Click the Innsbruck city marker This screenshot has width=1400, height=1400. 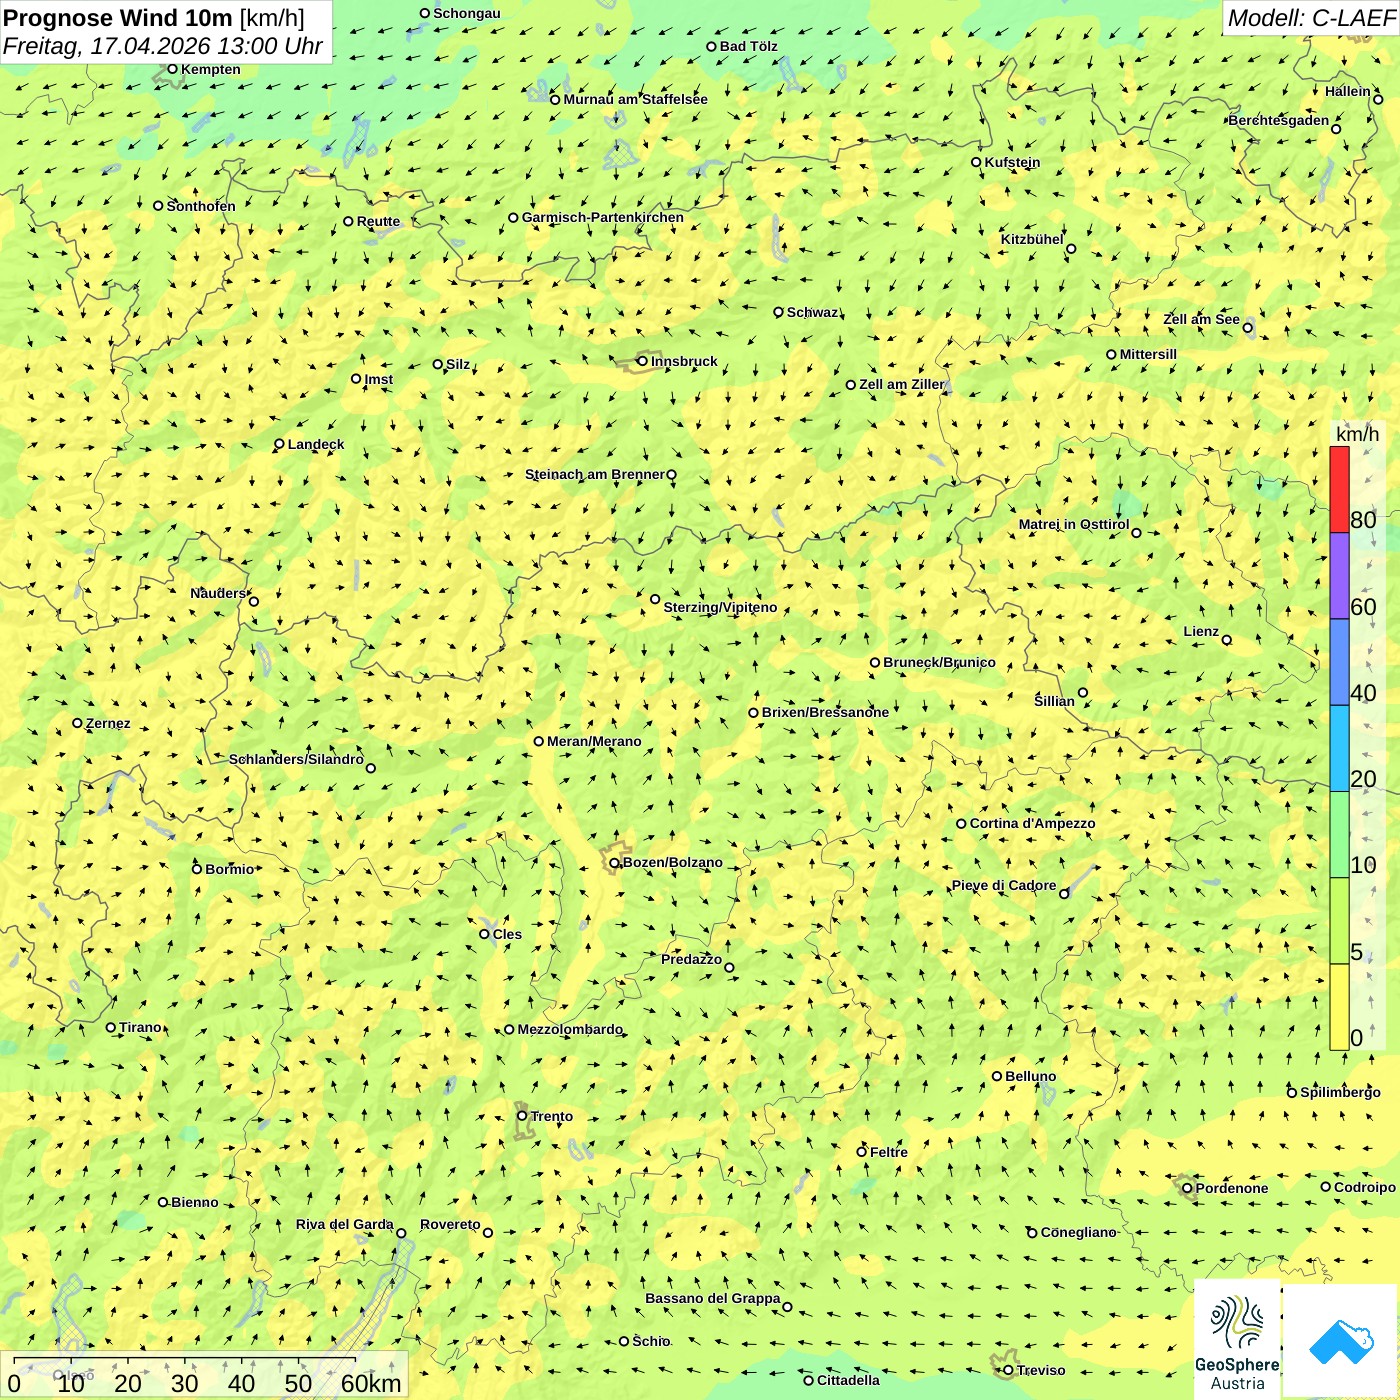point(643,361)
